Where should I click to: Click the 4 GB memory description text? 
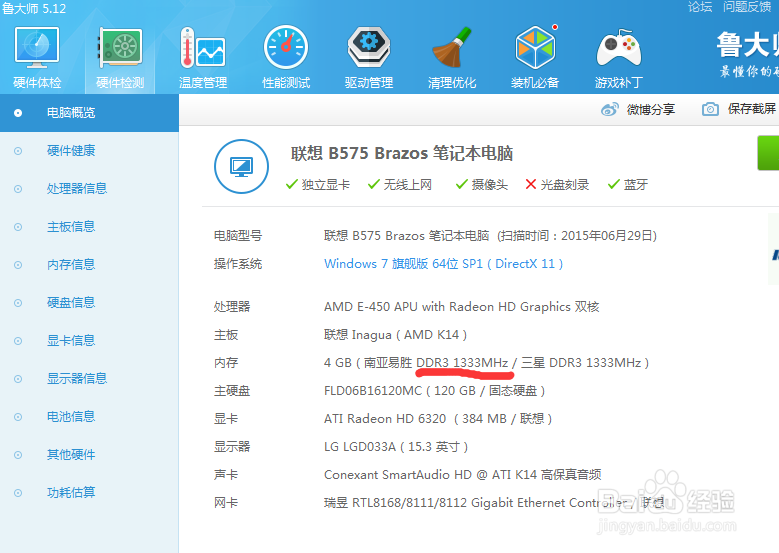[486, 363]
